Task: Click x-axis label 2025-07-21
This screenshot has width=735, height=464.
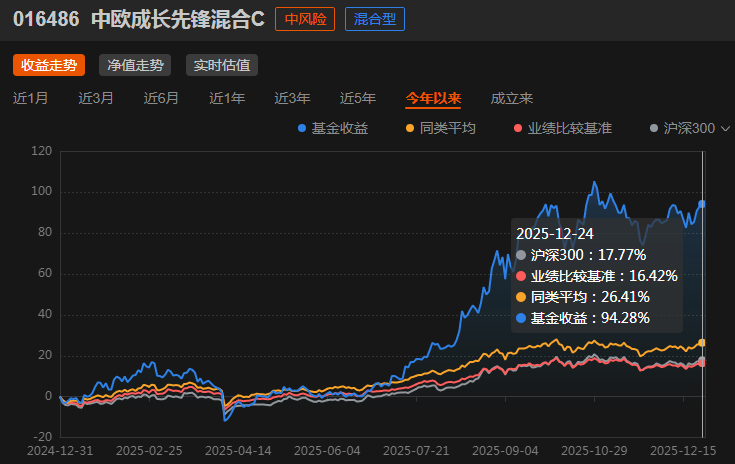Action: 416,451
